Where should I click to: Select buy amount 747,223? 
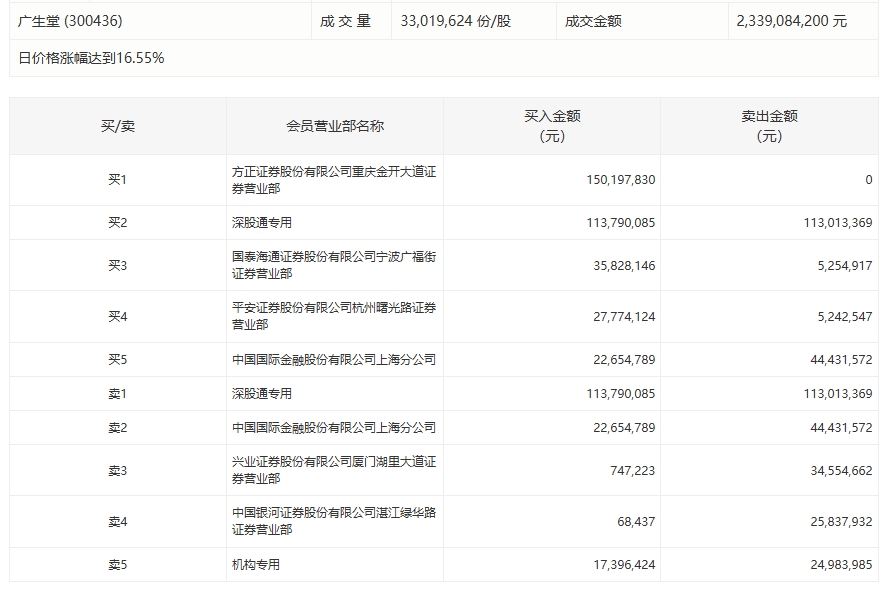pyautogui.click(x=633, y=471)
